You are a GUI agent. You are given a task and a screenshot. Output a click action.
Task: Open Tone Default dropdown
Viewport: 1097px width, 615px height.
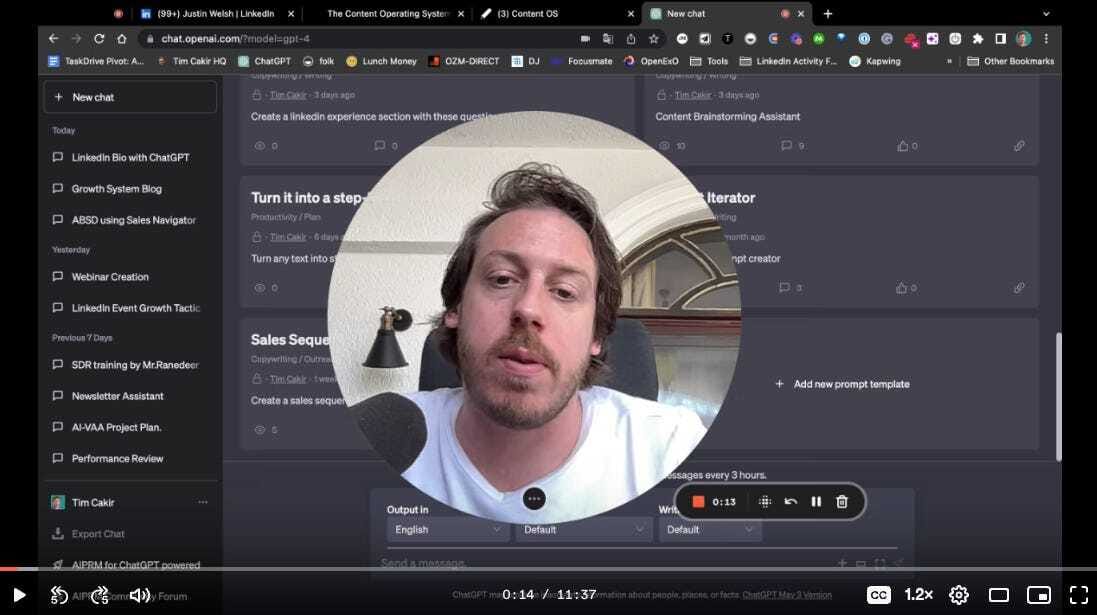tap(583, 530)
